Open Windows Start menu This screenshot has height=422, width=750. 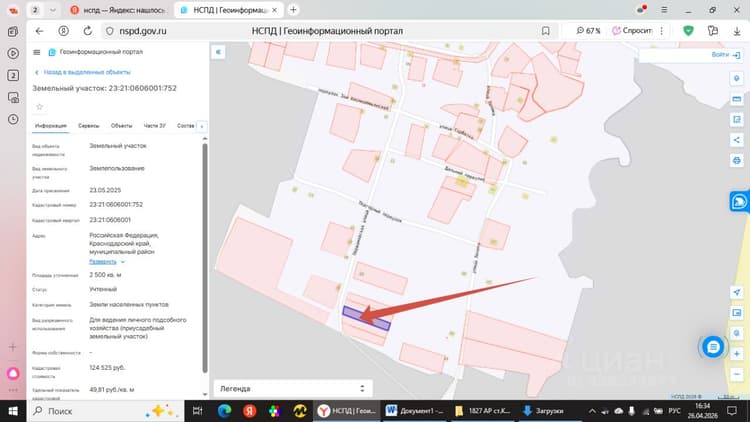pyautogui.click(x=13, y=411)
